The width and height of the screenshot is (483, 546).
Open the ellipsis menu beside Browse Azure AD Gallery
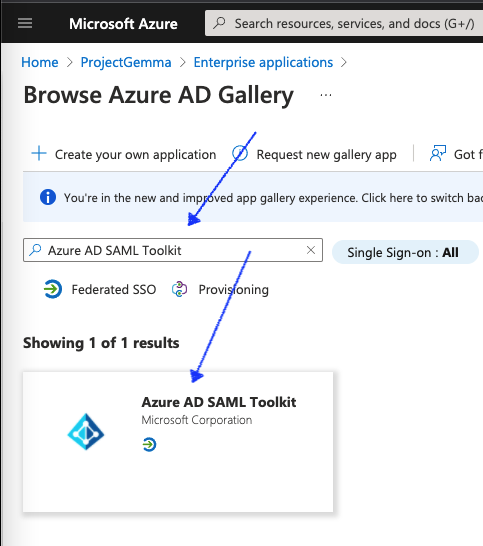pos(326,95)
